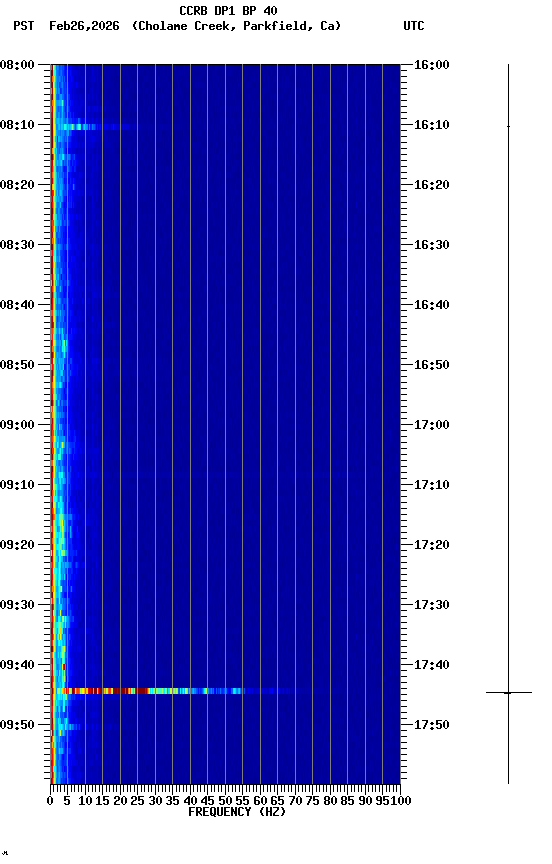The width and height of the screenshot is (552, 864).
Task: Click the 15 Hz frequency axis label
Action: point(102,801)
